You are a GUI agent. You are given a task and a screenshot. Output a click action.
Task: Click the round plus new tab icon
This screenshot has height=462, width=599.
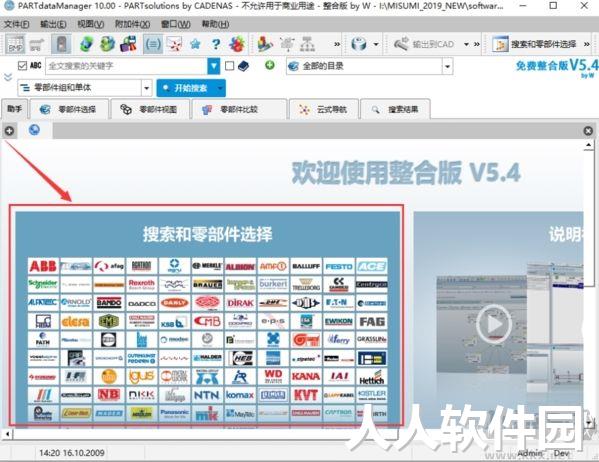[x=9, y=131]
